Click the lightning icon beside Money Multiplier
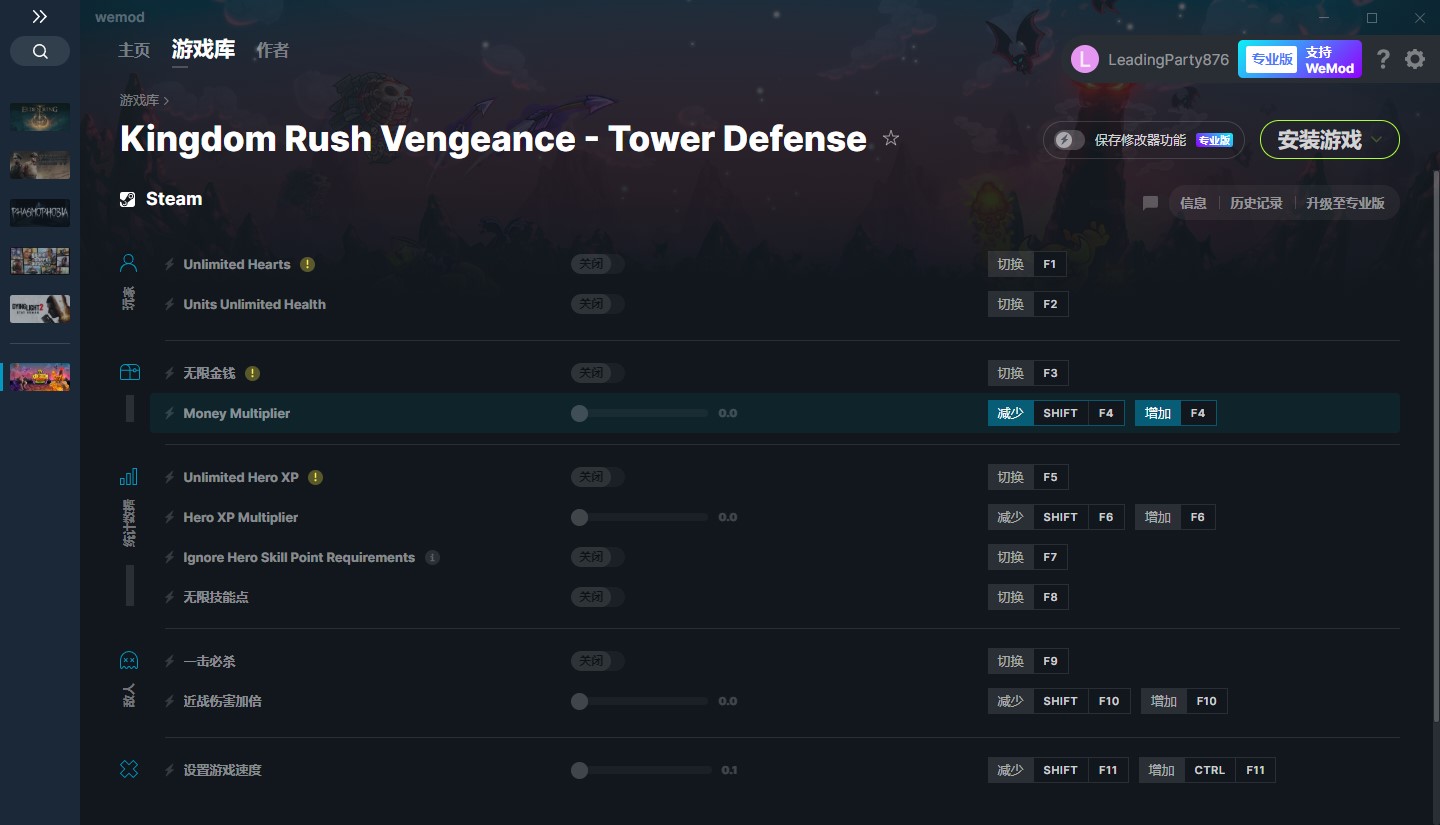This screenshot has width=1440, height=825. click(x=169, y=413)
